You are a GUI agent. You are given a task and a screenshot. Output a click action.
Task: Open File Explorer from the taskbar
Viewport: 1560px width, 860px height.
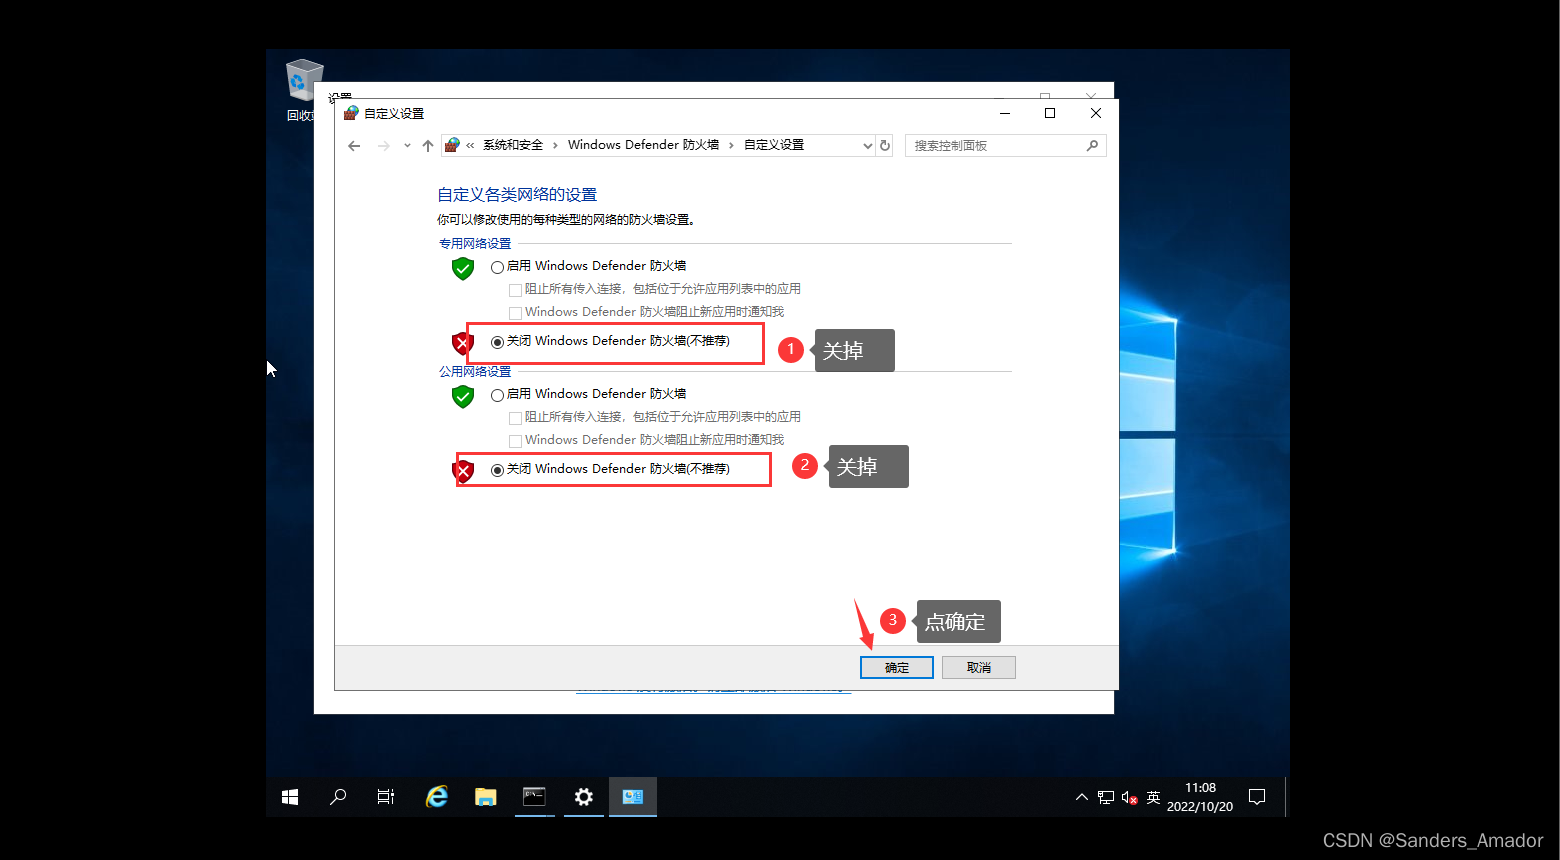pyautogui.click(x=485, y=797)
